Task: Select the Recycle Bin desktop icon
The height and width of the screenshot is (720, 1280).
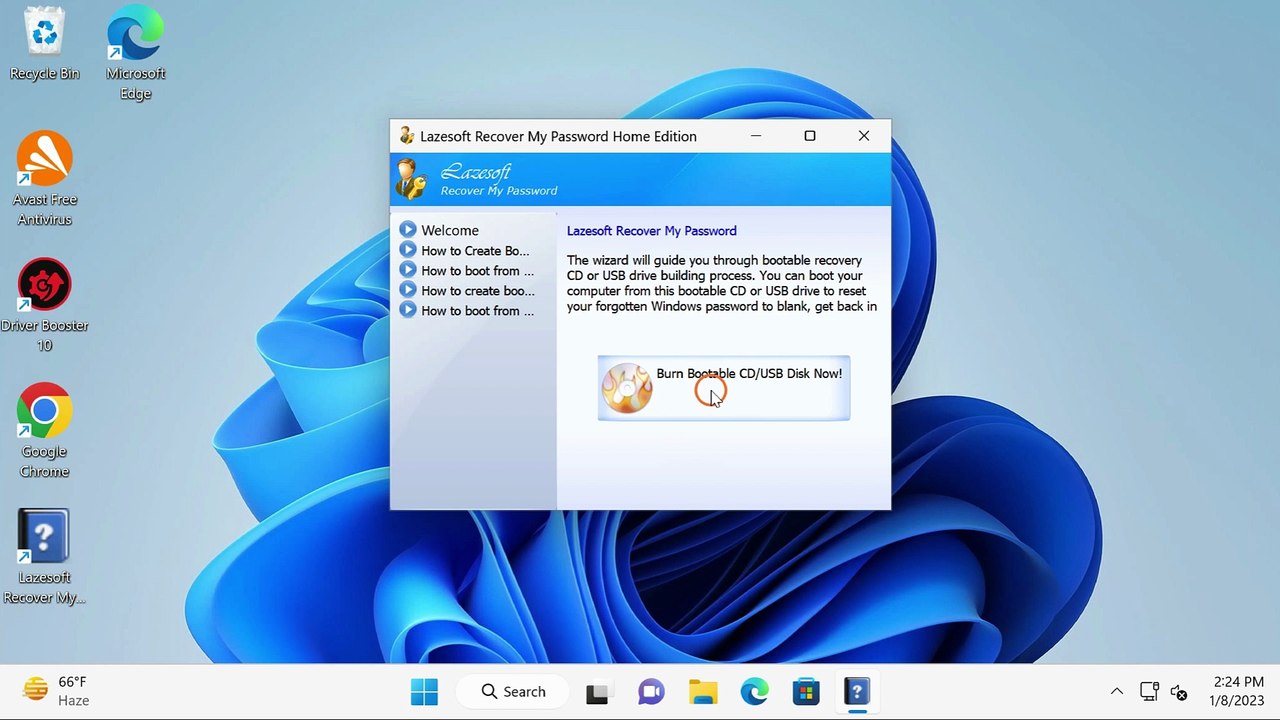Action: pyautogui.click(x=45, y=44)
